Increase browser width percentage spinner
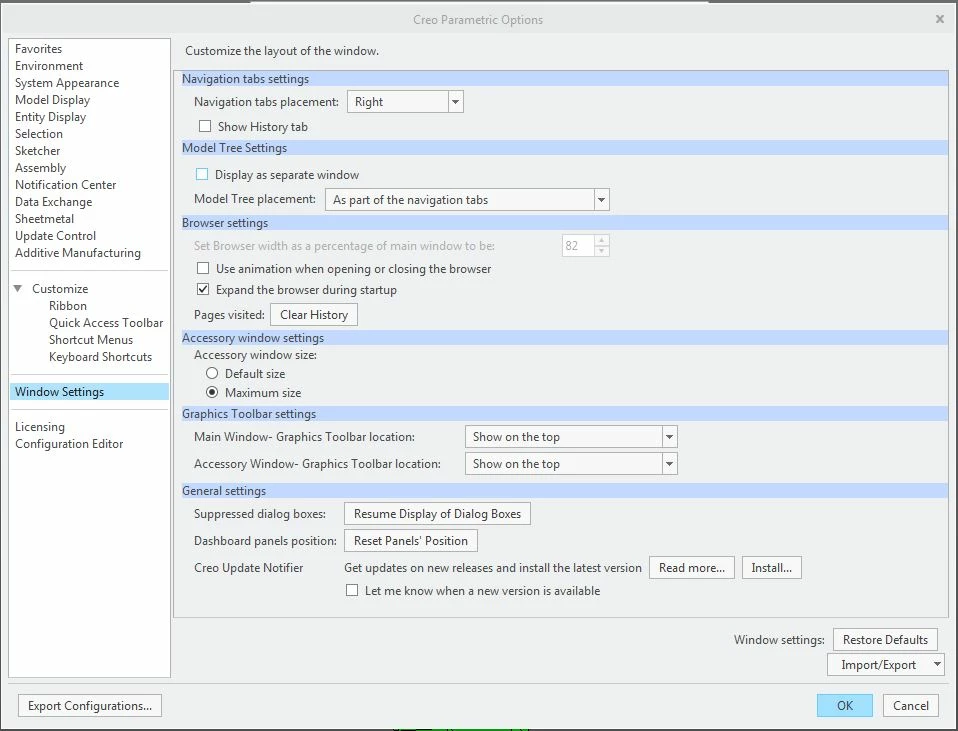 (x=602, y=240)
